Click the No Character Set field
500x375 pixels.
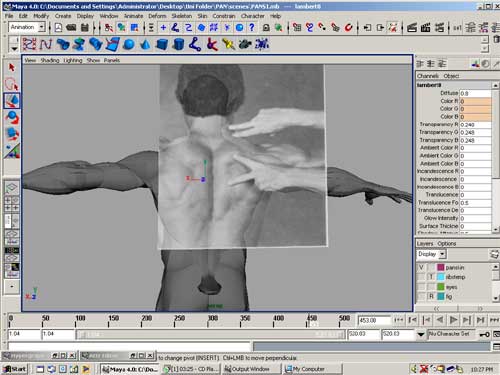pyautogui.click(x=452, y=334)
